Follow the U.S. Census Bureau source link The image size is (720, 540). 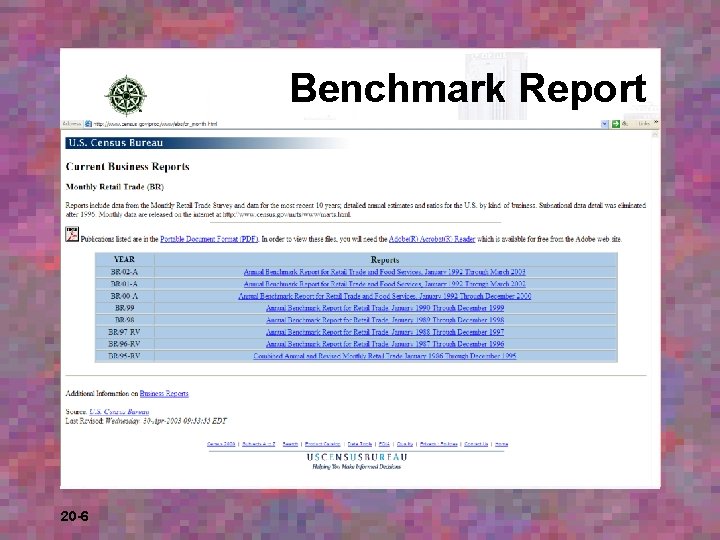[119, 412]
